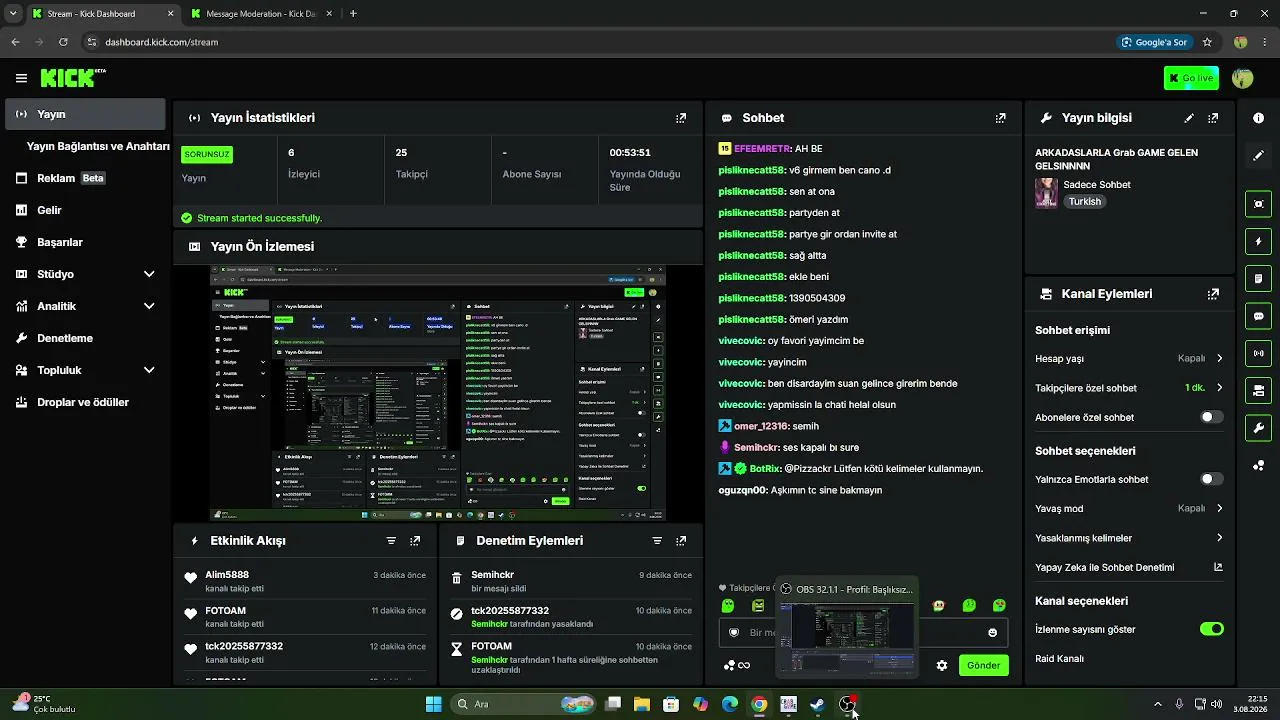Image resolution: width=1280 pixels, height=720 pixels.
Task: Reload the page in browser
Action: (63, 42)
